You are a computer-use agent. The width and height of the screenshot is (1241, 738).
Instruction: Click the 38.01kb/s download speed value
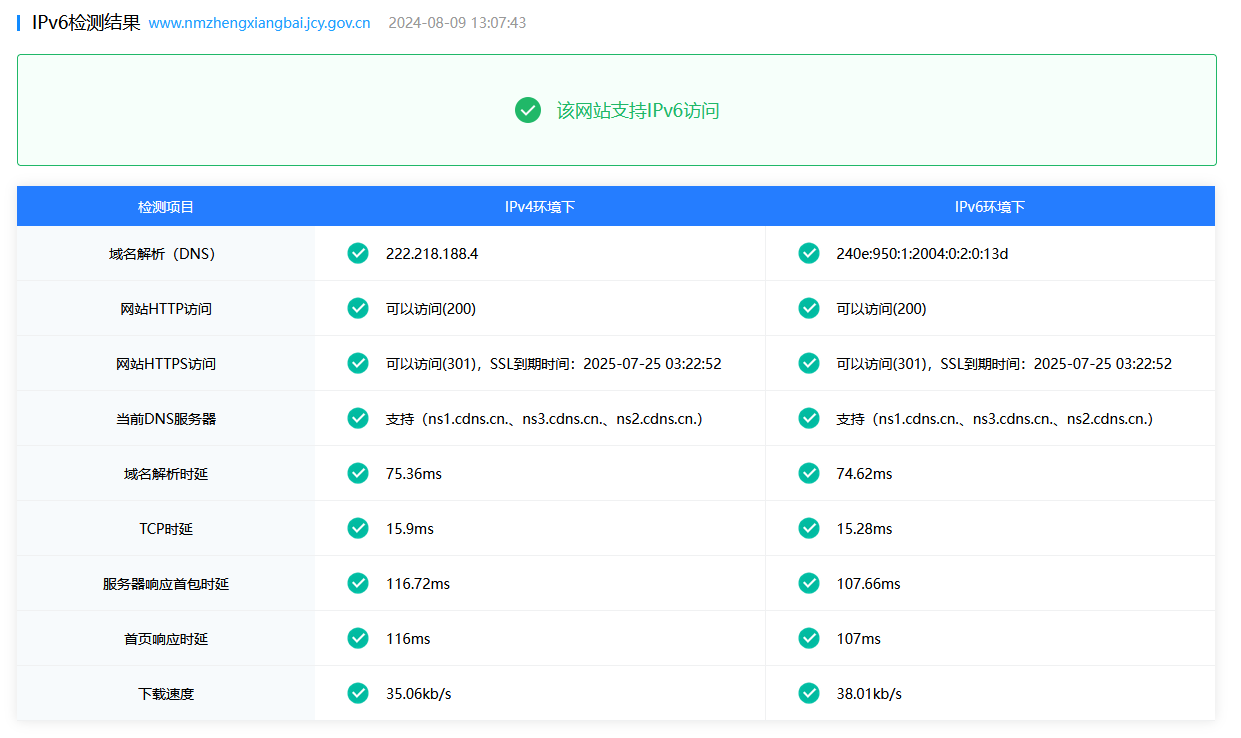click(x=869, y=694)
